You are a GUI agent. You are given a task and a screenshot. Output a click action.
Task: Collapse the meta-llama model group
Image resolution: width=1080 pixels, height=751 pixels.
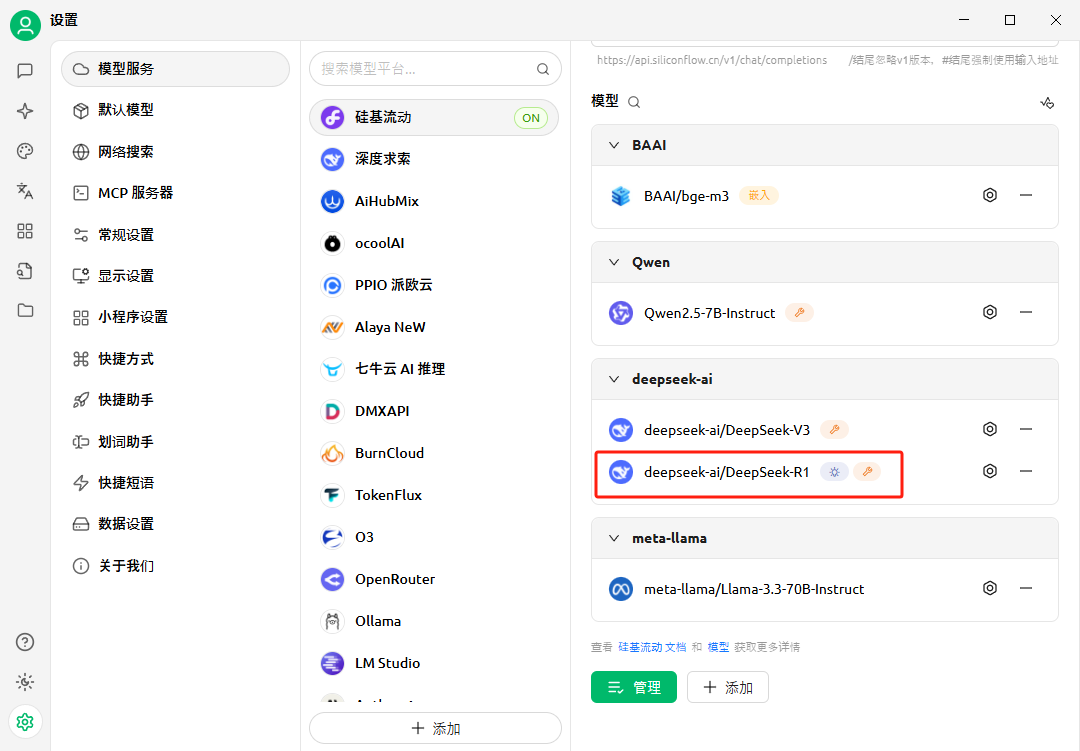(614, 538)
